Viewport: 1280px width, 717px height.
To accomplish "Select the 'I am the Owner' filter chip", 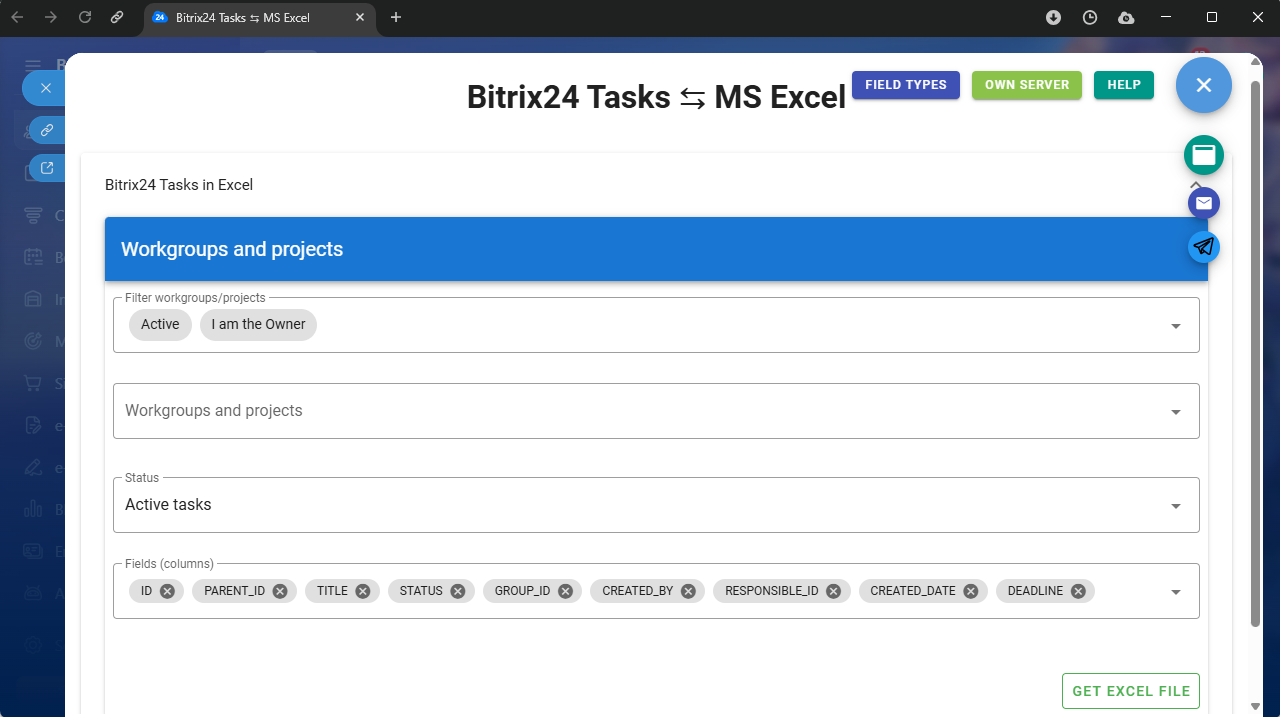I will click(258, 324).
